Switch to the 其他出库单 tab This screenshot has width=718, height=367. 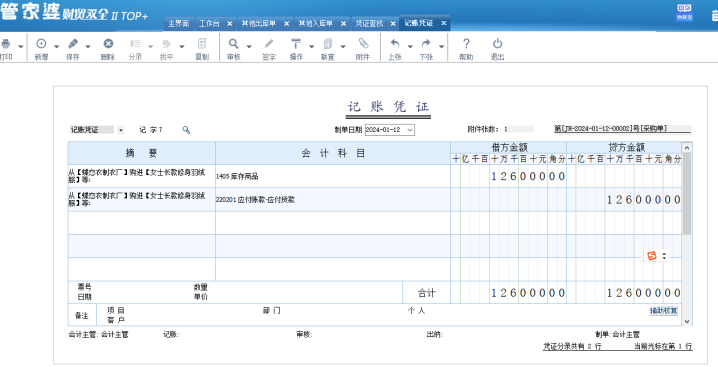[x=259, y=23]
